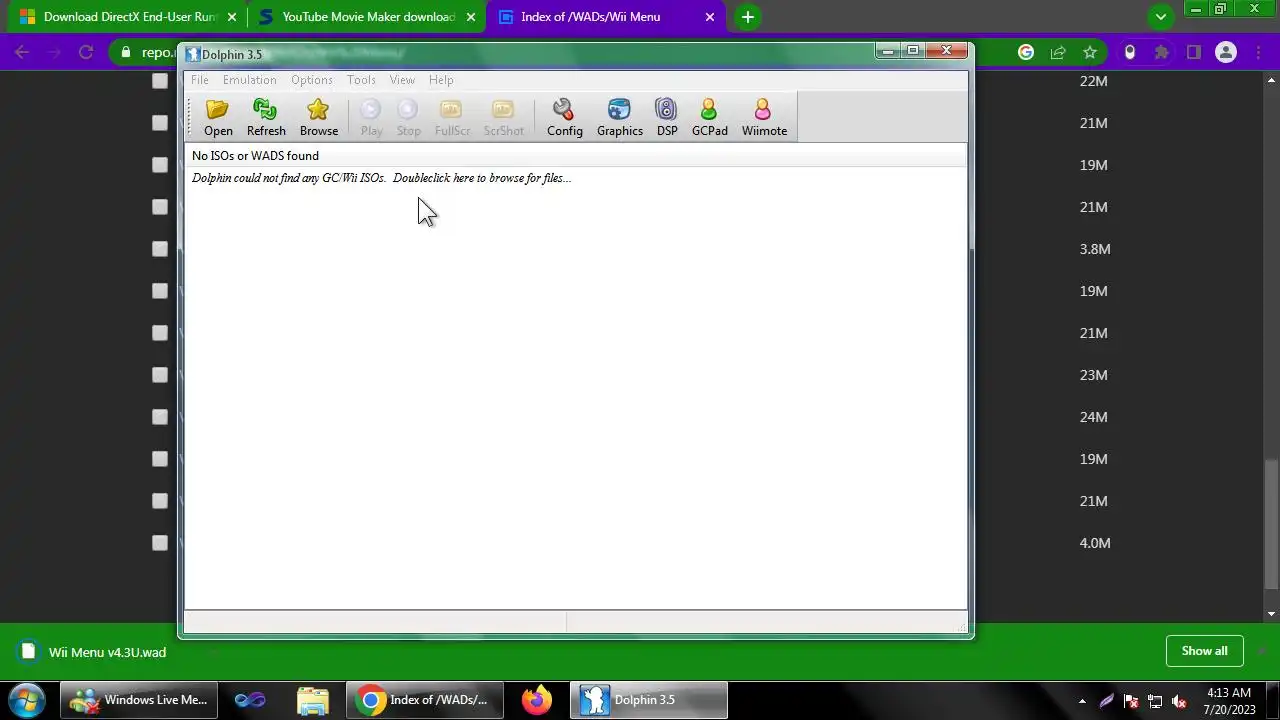The height and width of the screenshot is (720, 1280).
Task: Click the Dolphin 3.5 taskbar button
Action: click(649, 700)
